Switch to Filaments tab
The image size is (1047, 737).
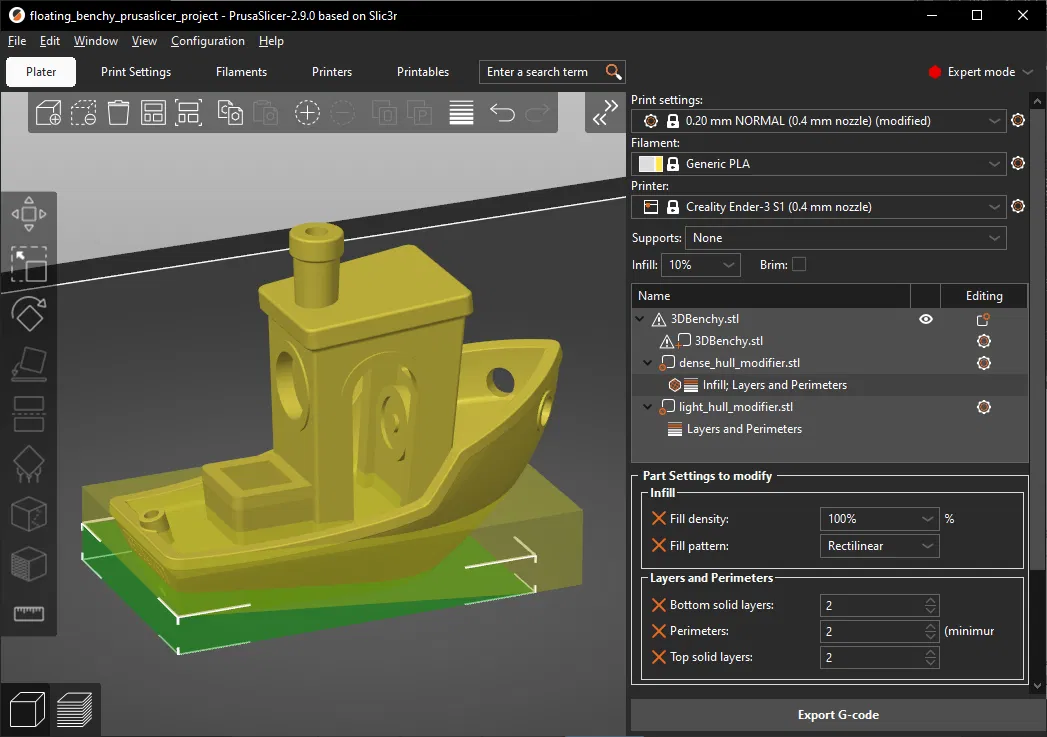coord(241,71)
